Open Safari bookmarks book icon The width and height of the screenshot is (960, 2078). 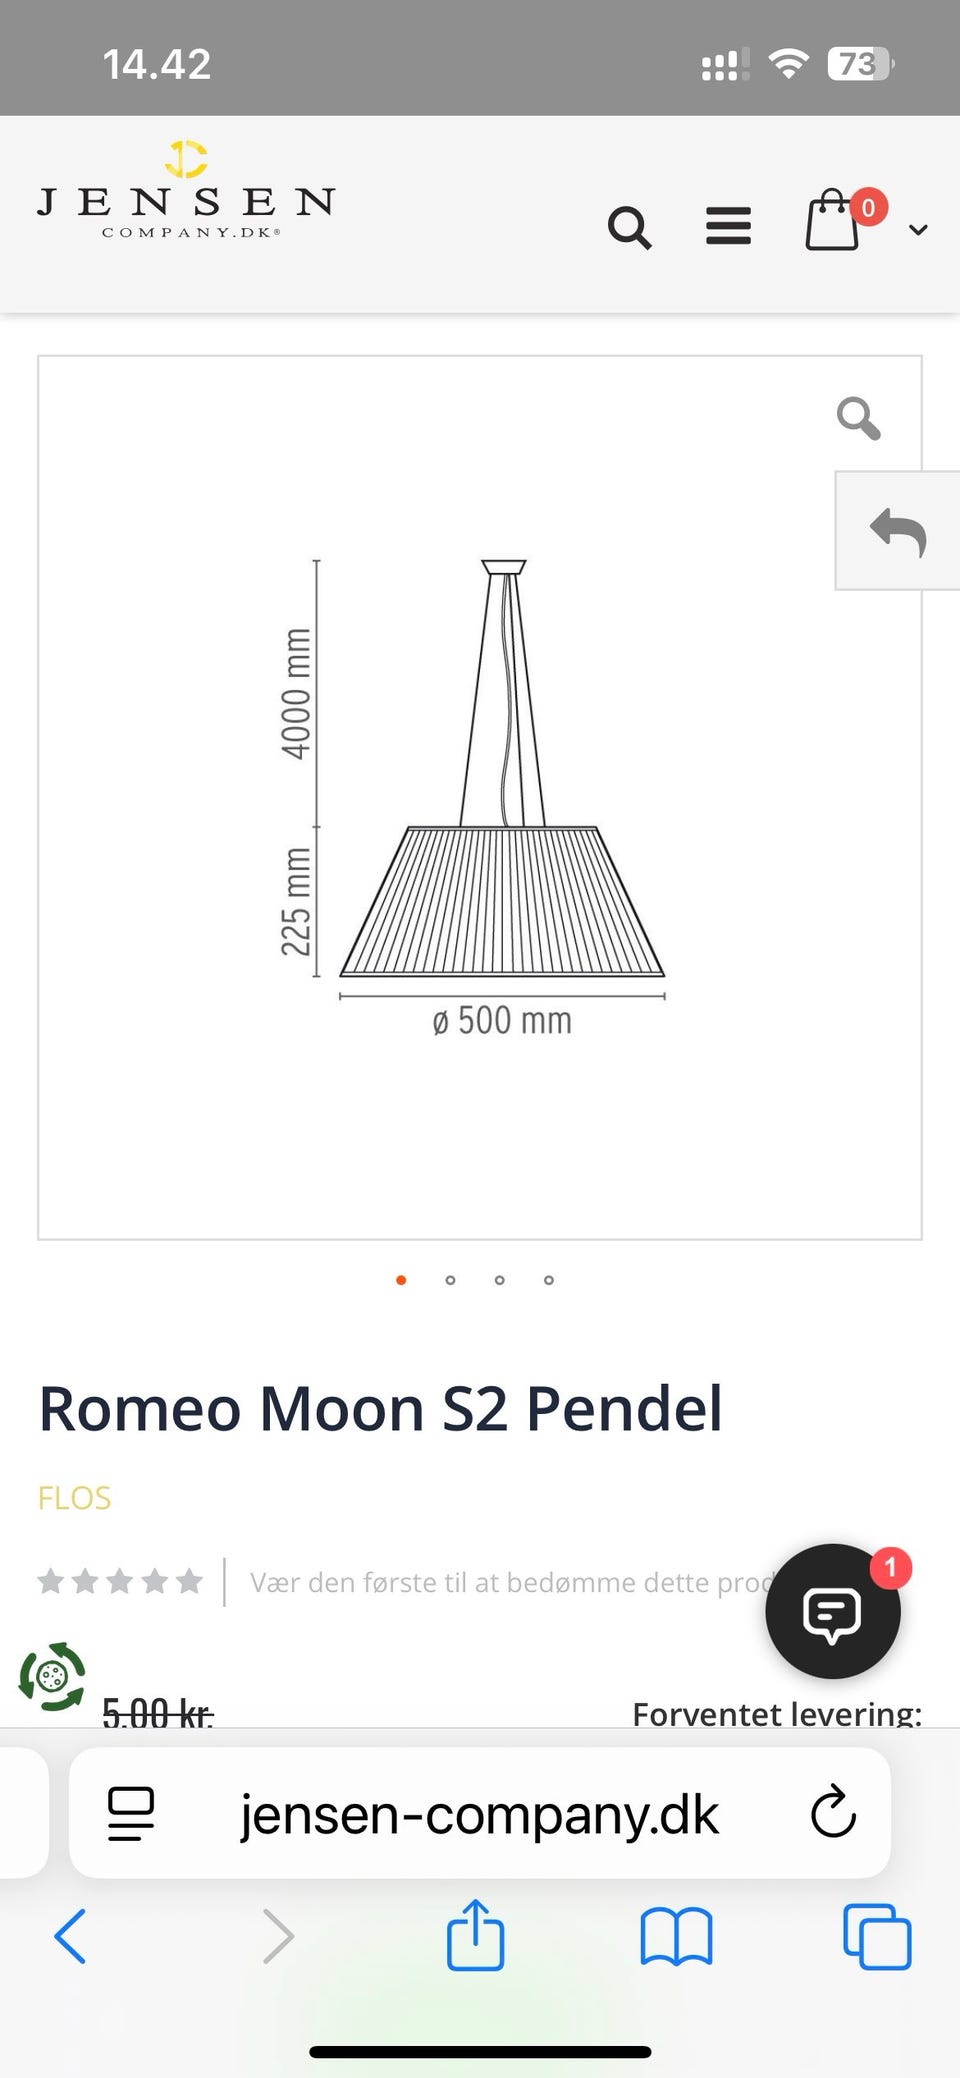click(x=676, y=1937)
